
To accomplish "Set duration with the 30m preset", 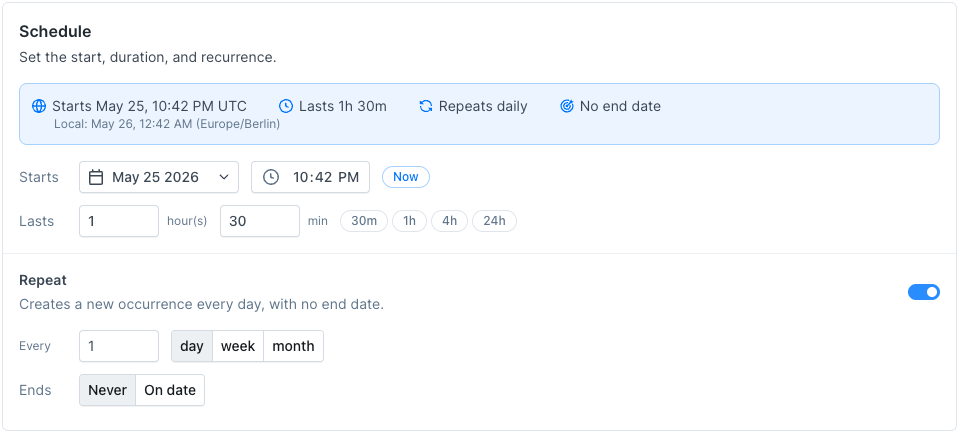I will coord(364,221).
